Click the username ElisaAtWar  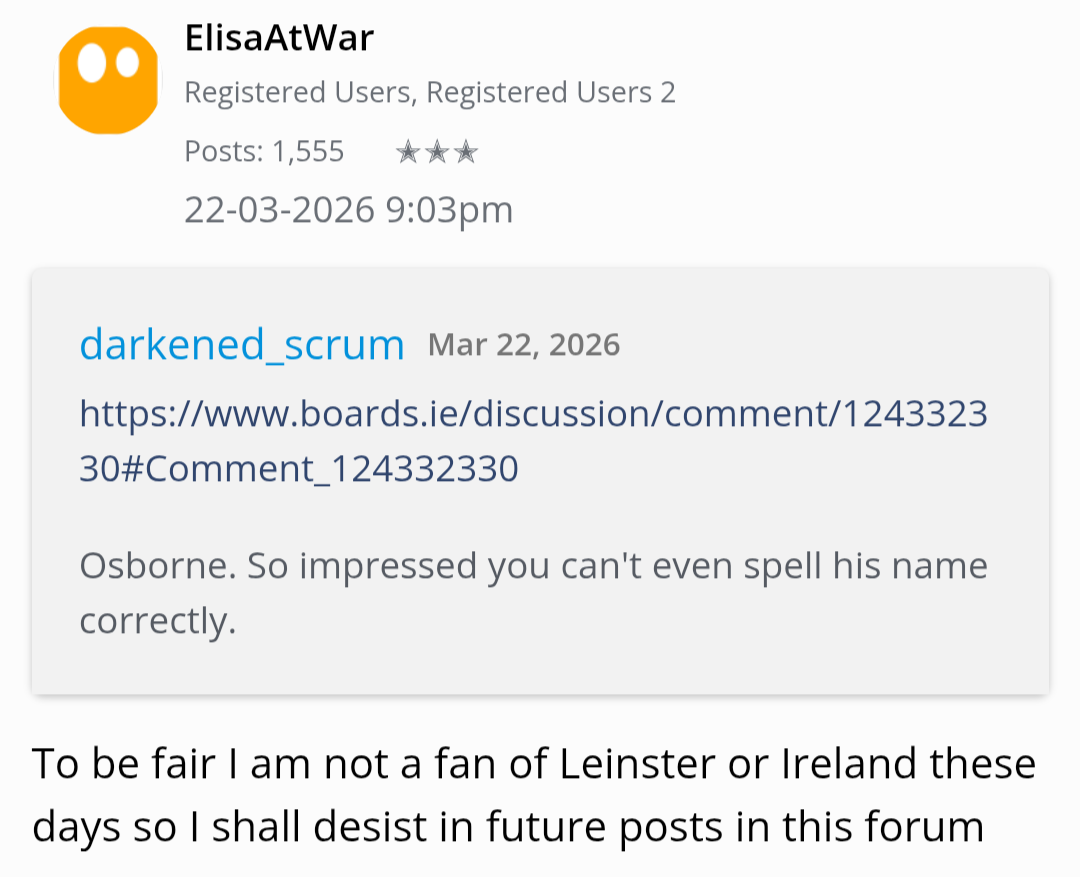(280, 38)
